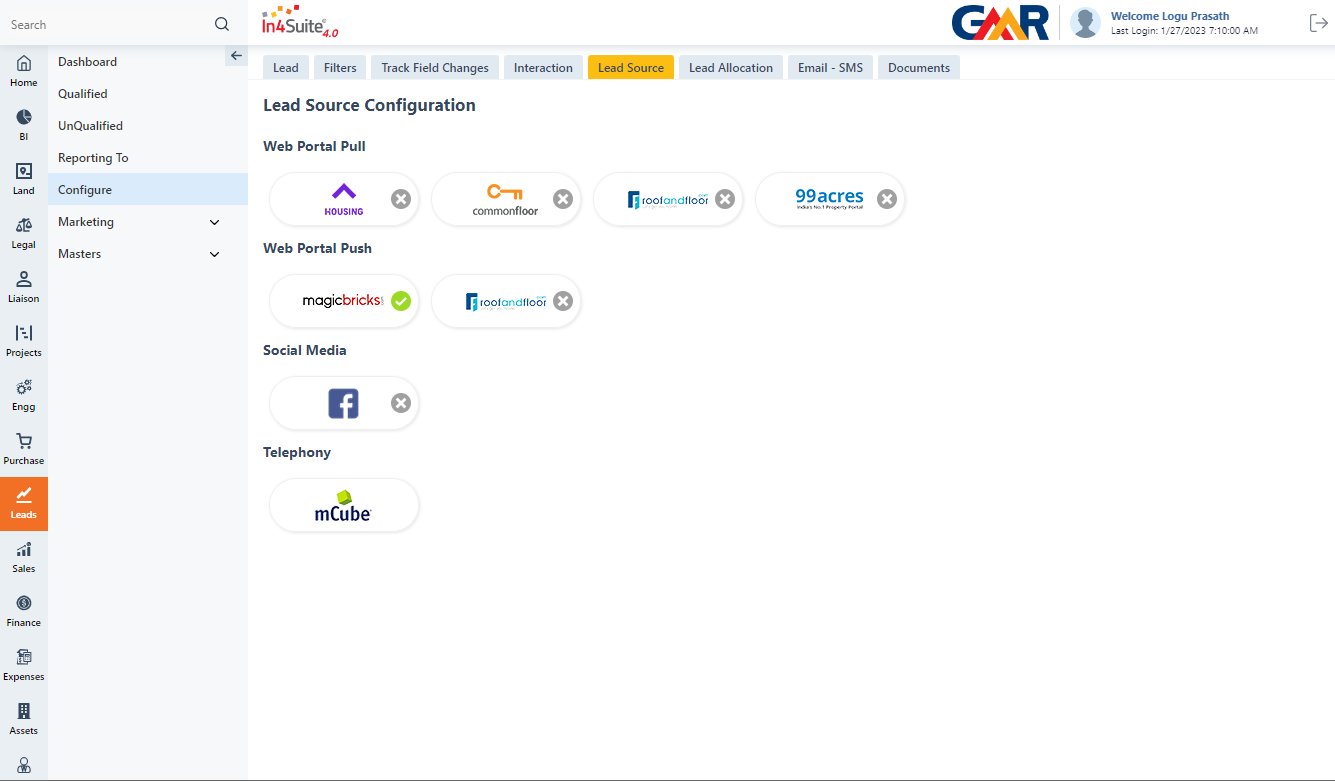Toggle the 99acres lead source status
Screen dimensions: 1335x781
[x=887, y=199]
